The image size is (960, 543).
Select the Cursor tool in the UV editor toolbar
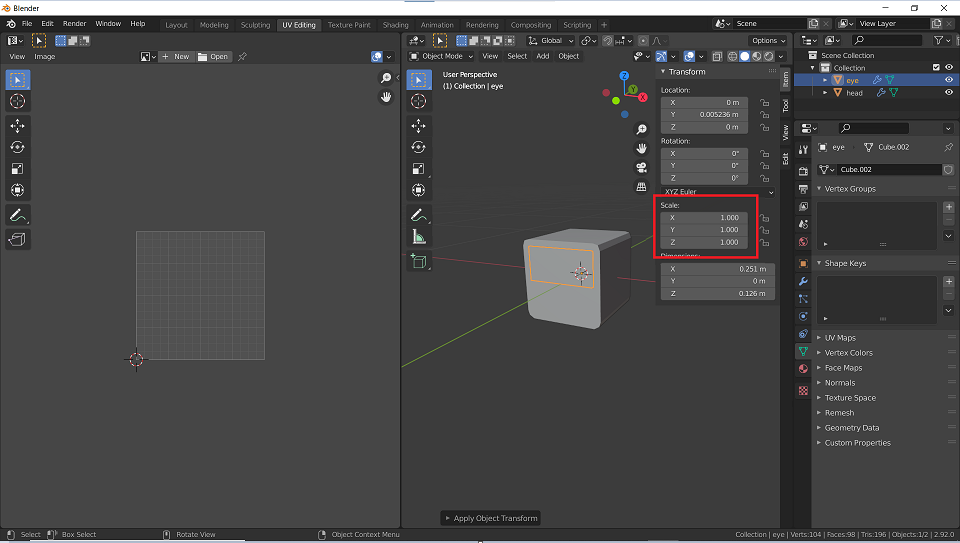[x=17, y=101]
